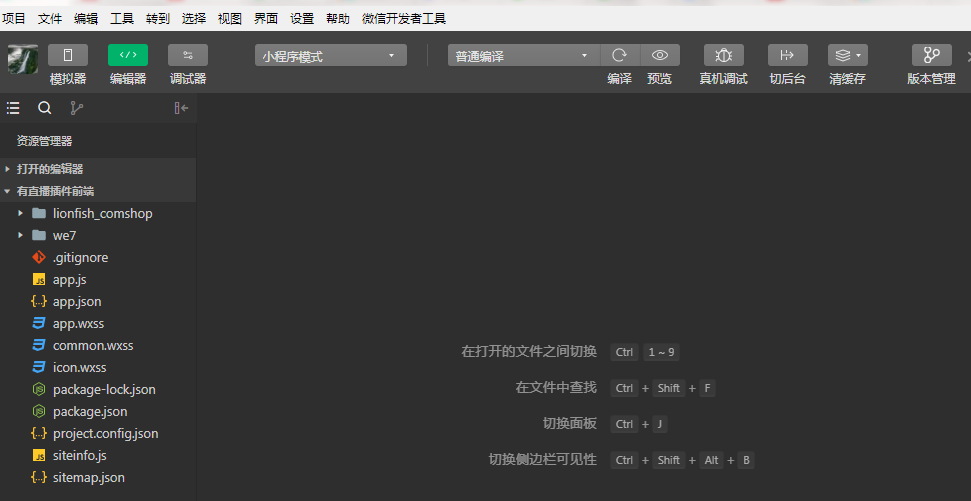Open the 转到 menu
This screenshot has height=501, width=971.
point(158,19)
